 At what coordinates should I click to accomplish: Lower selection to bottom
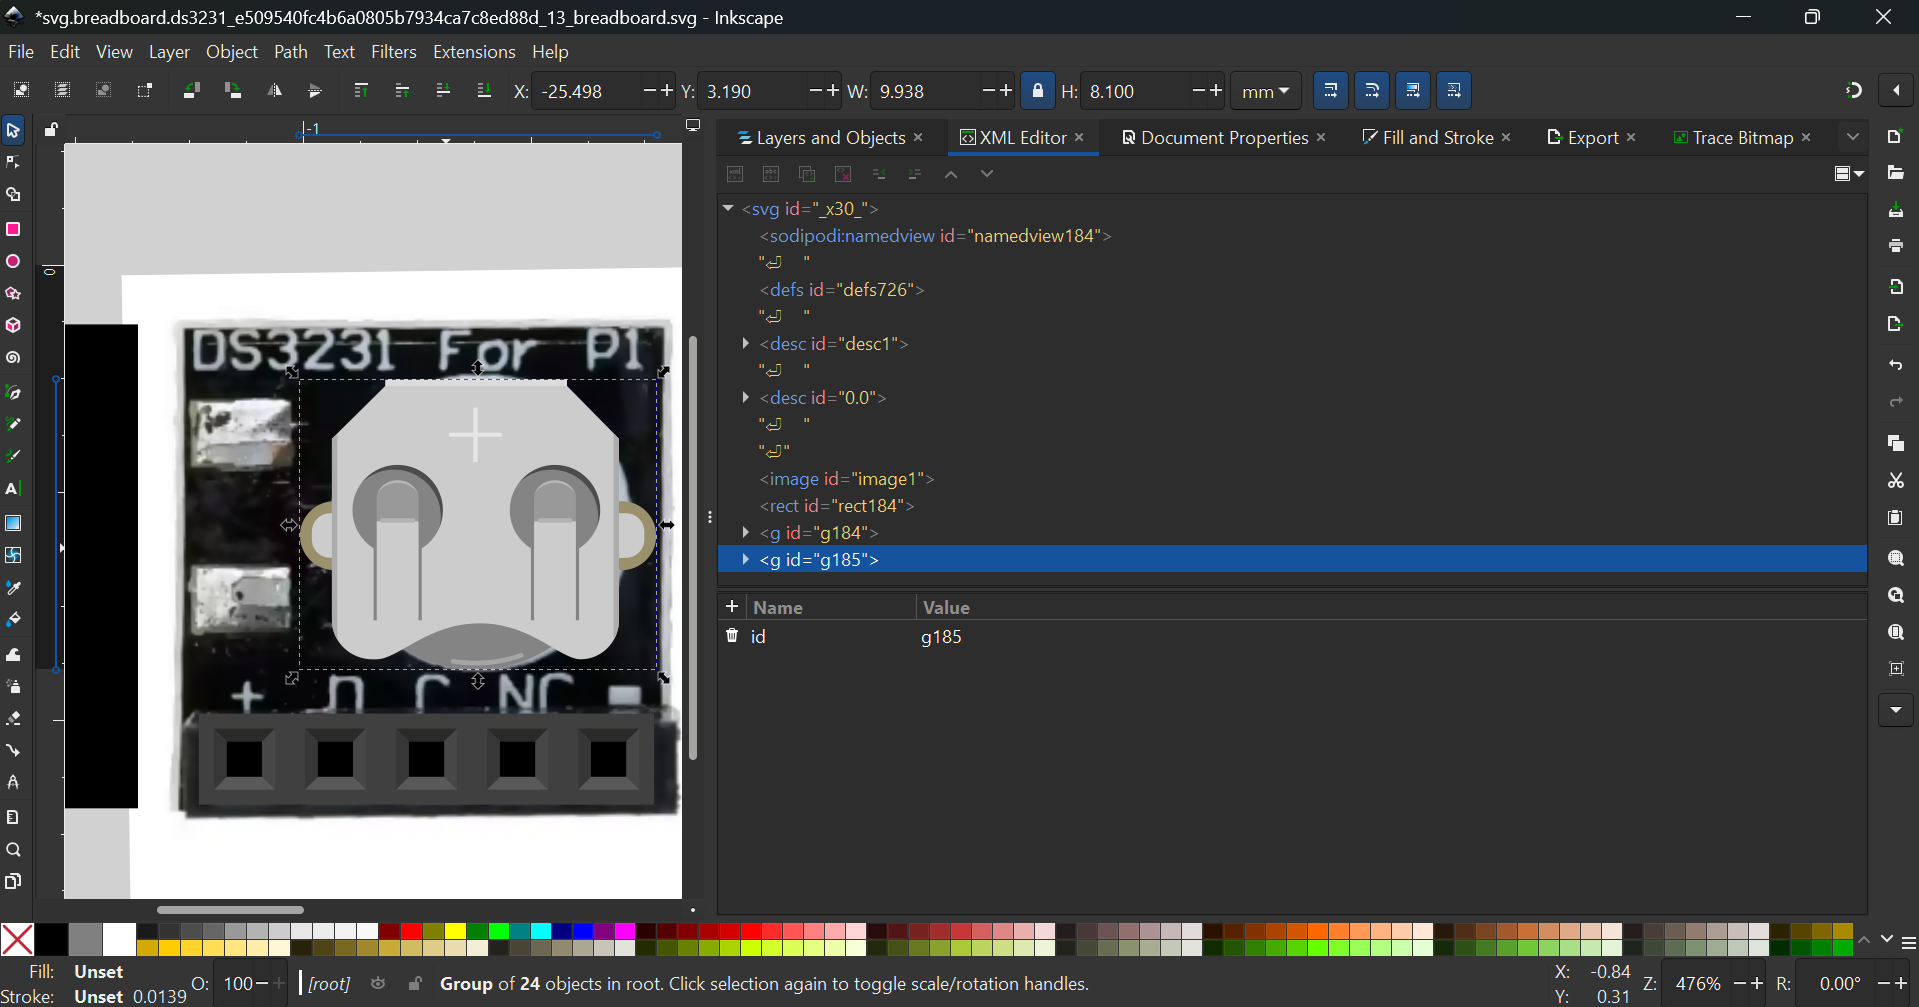[x=484, y=91]
